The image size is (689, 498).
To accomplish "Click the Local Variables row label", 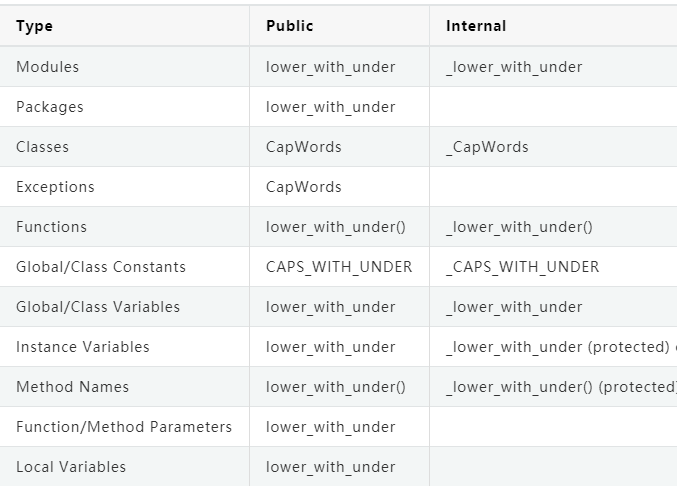I will pos(71,467).
